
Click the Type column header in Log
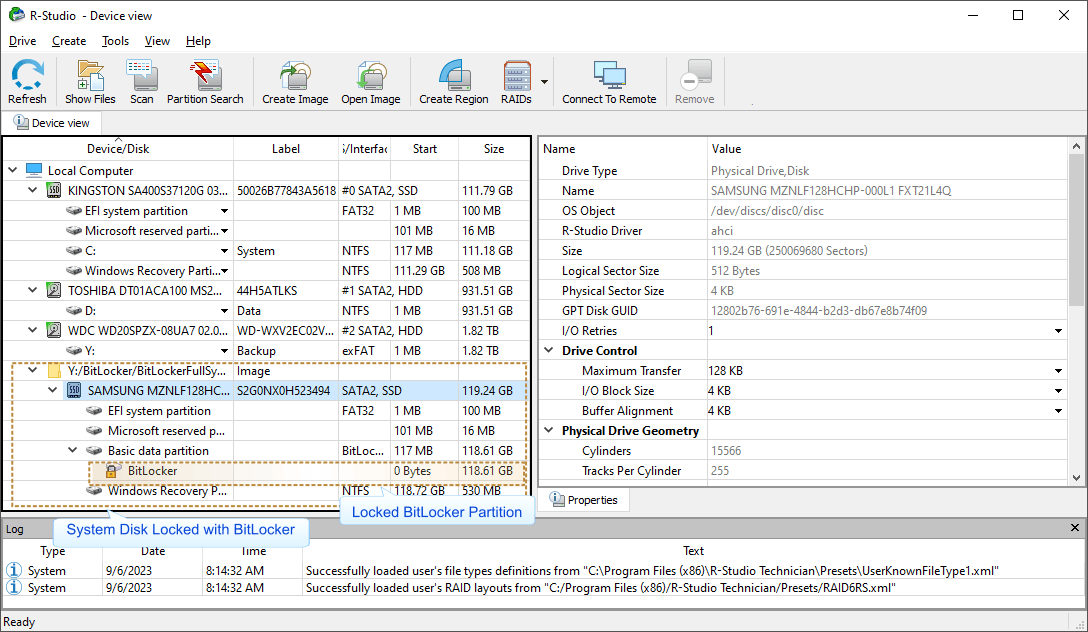click(53, 551)
